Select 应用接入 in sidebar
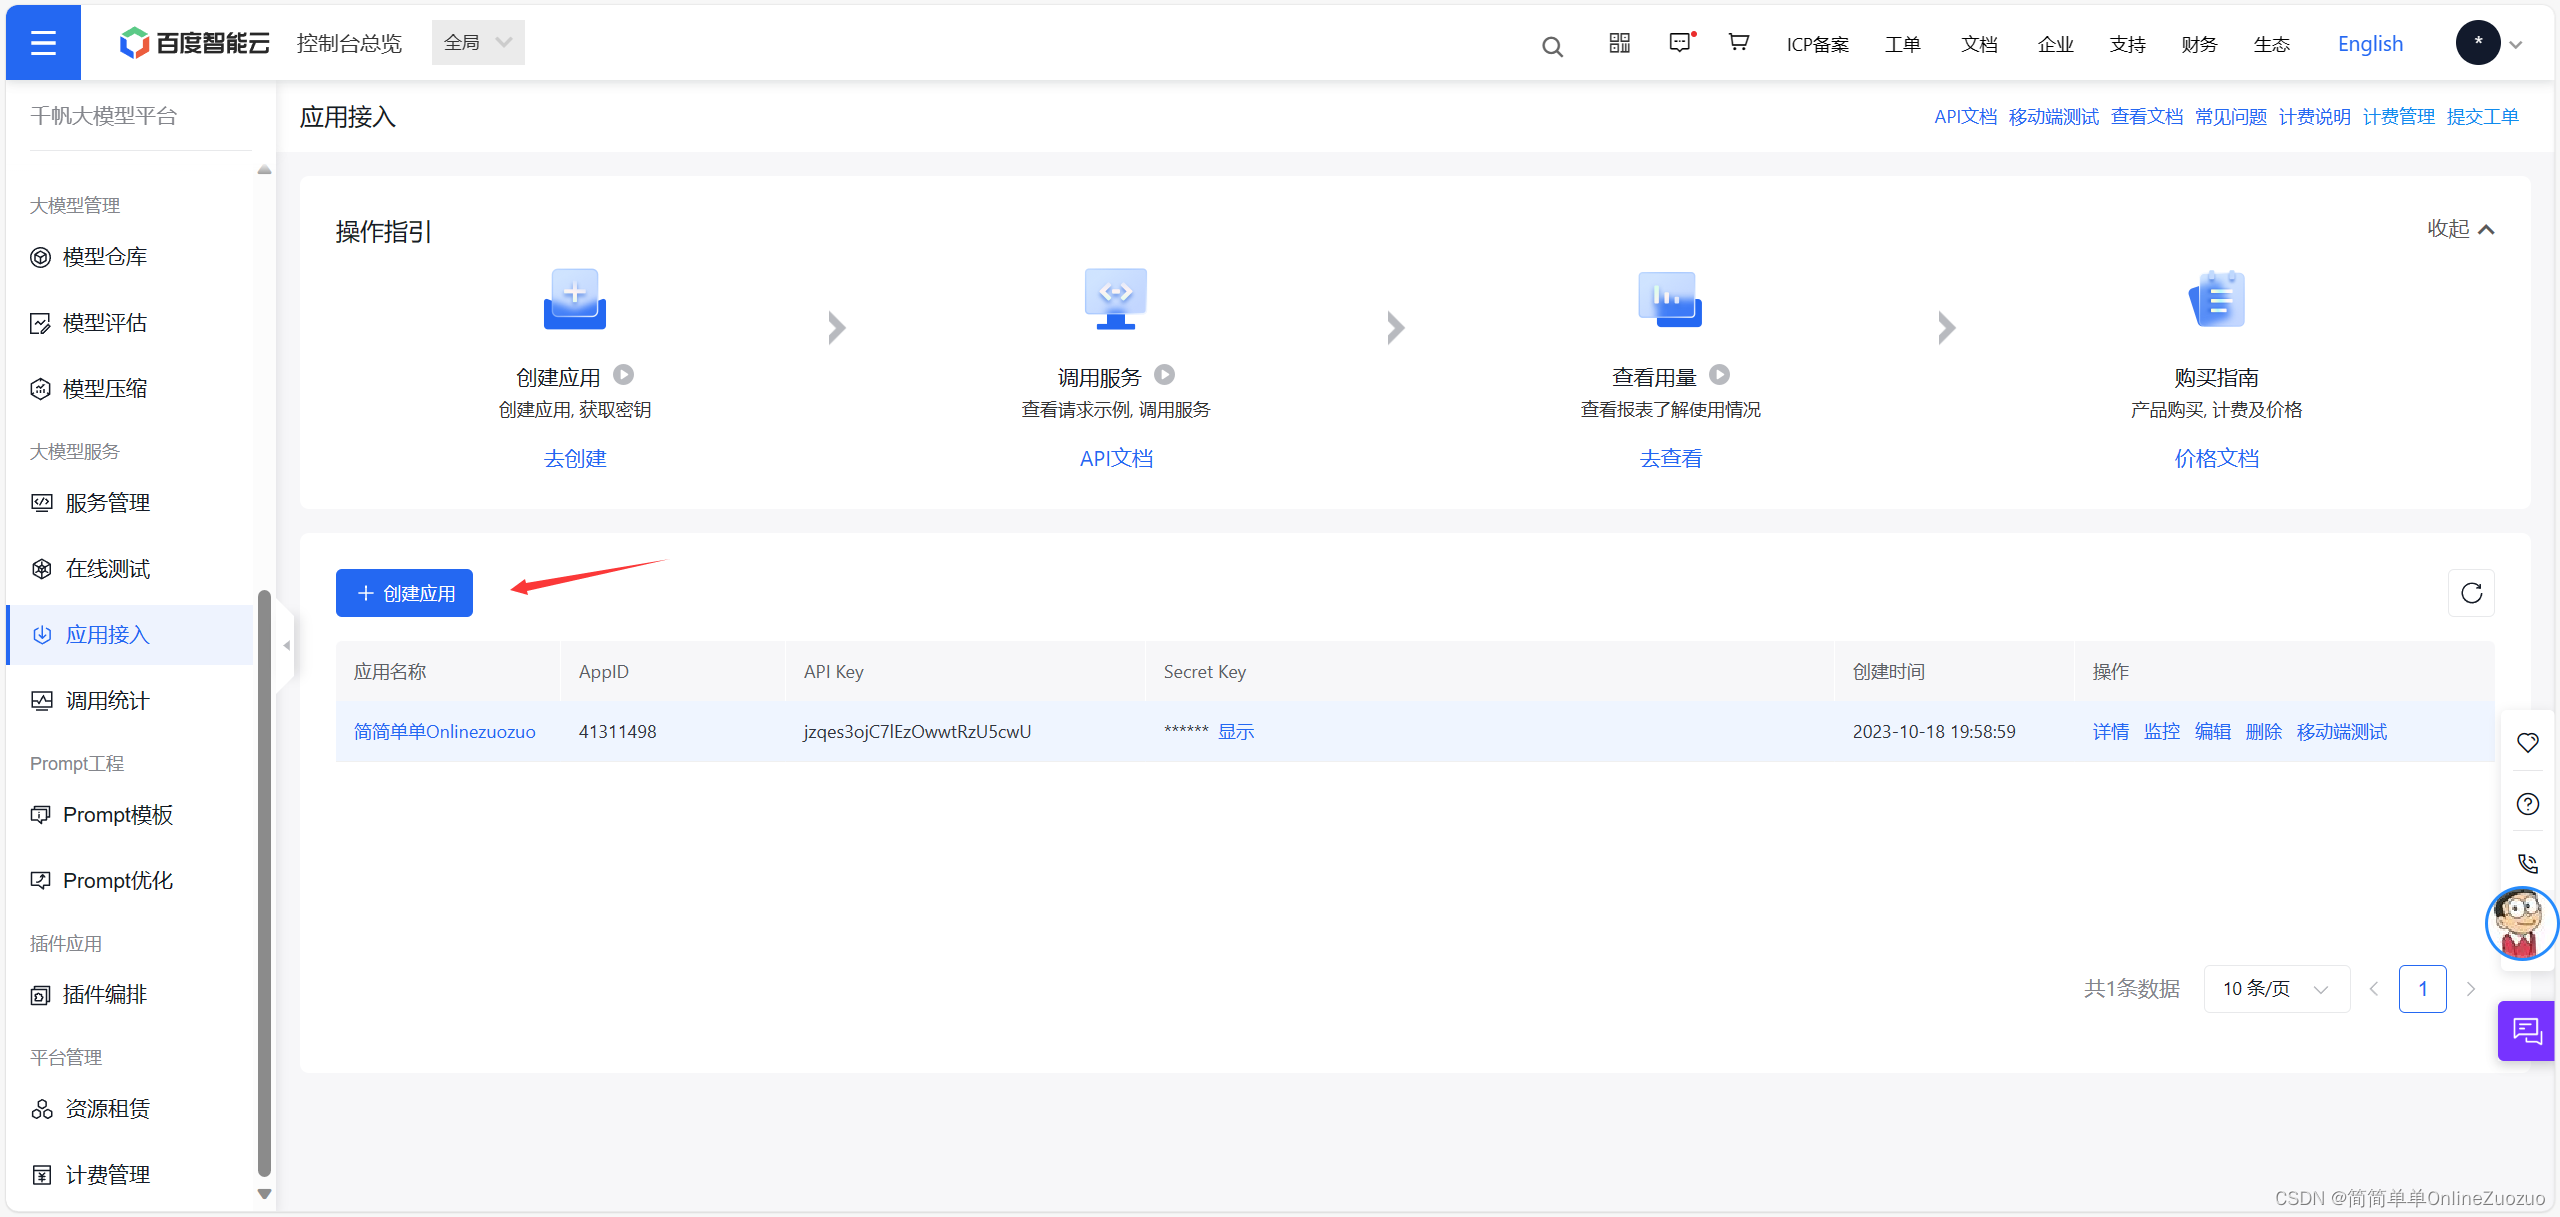The width and height of the screenshot is (2560, 1217). coord(130,635)
